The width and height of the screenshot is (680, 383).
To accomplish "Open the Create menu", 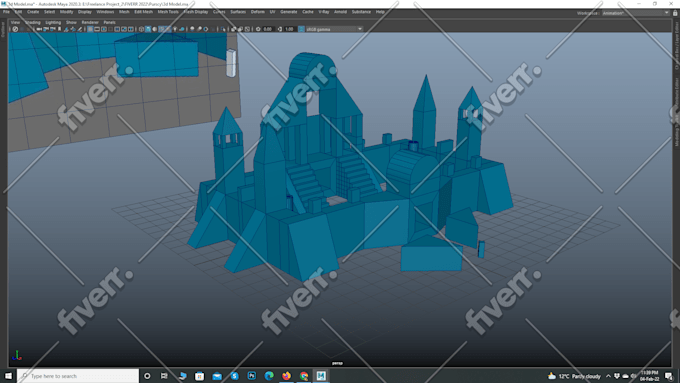I will click(x=33, y=12).
